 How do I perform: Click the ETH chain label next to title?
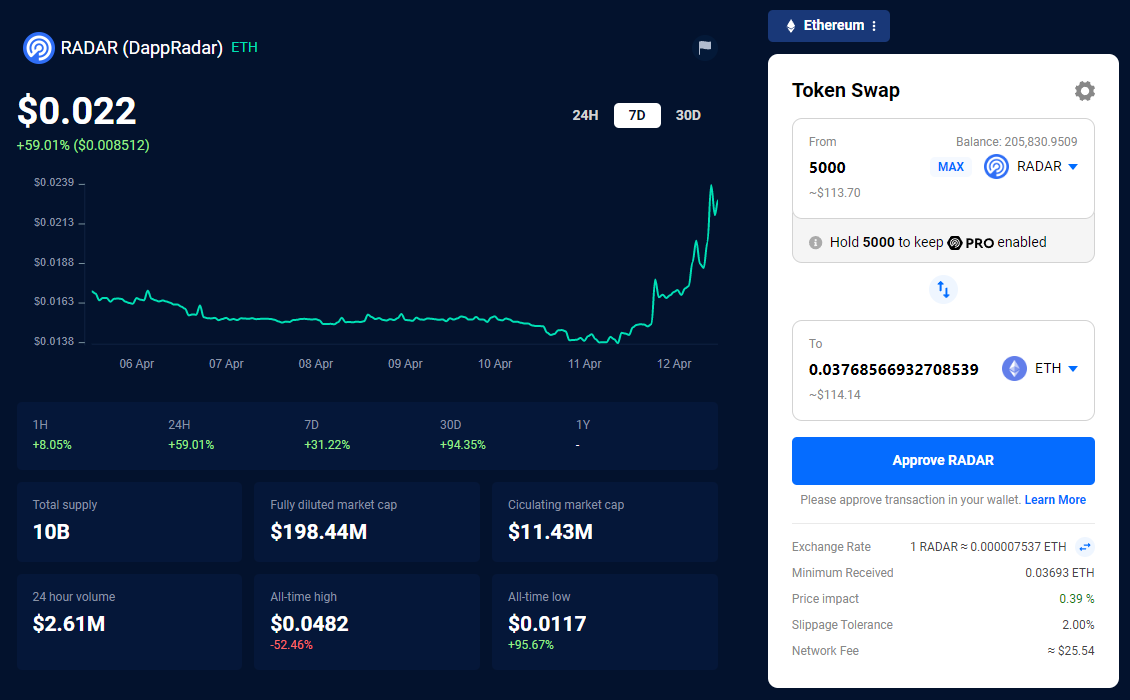pos(244,48)
